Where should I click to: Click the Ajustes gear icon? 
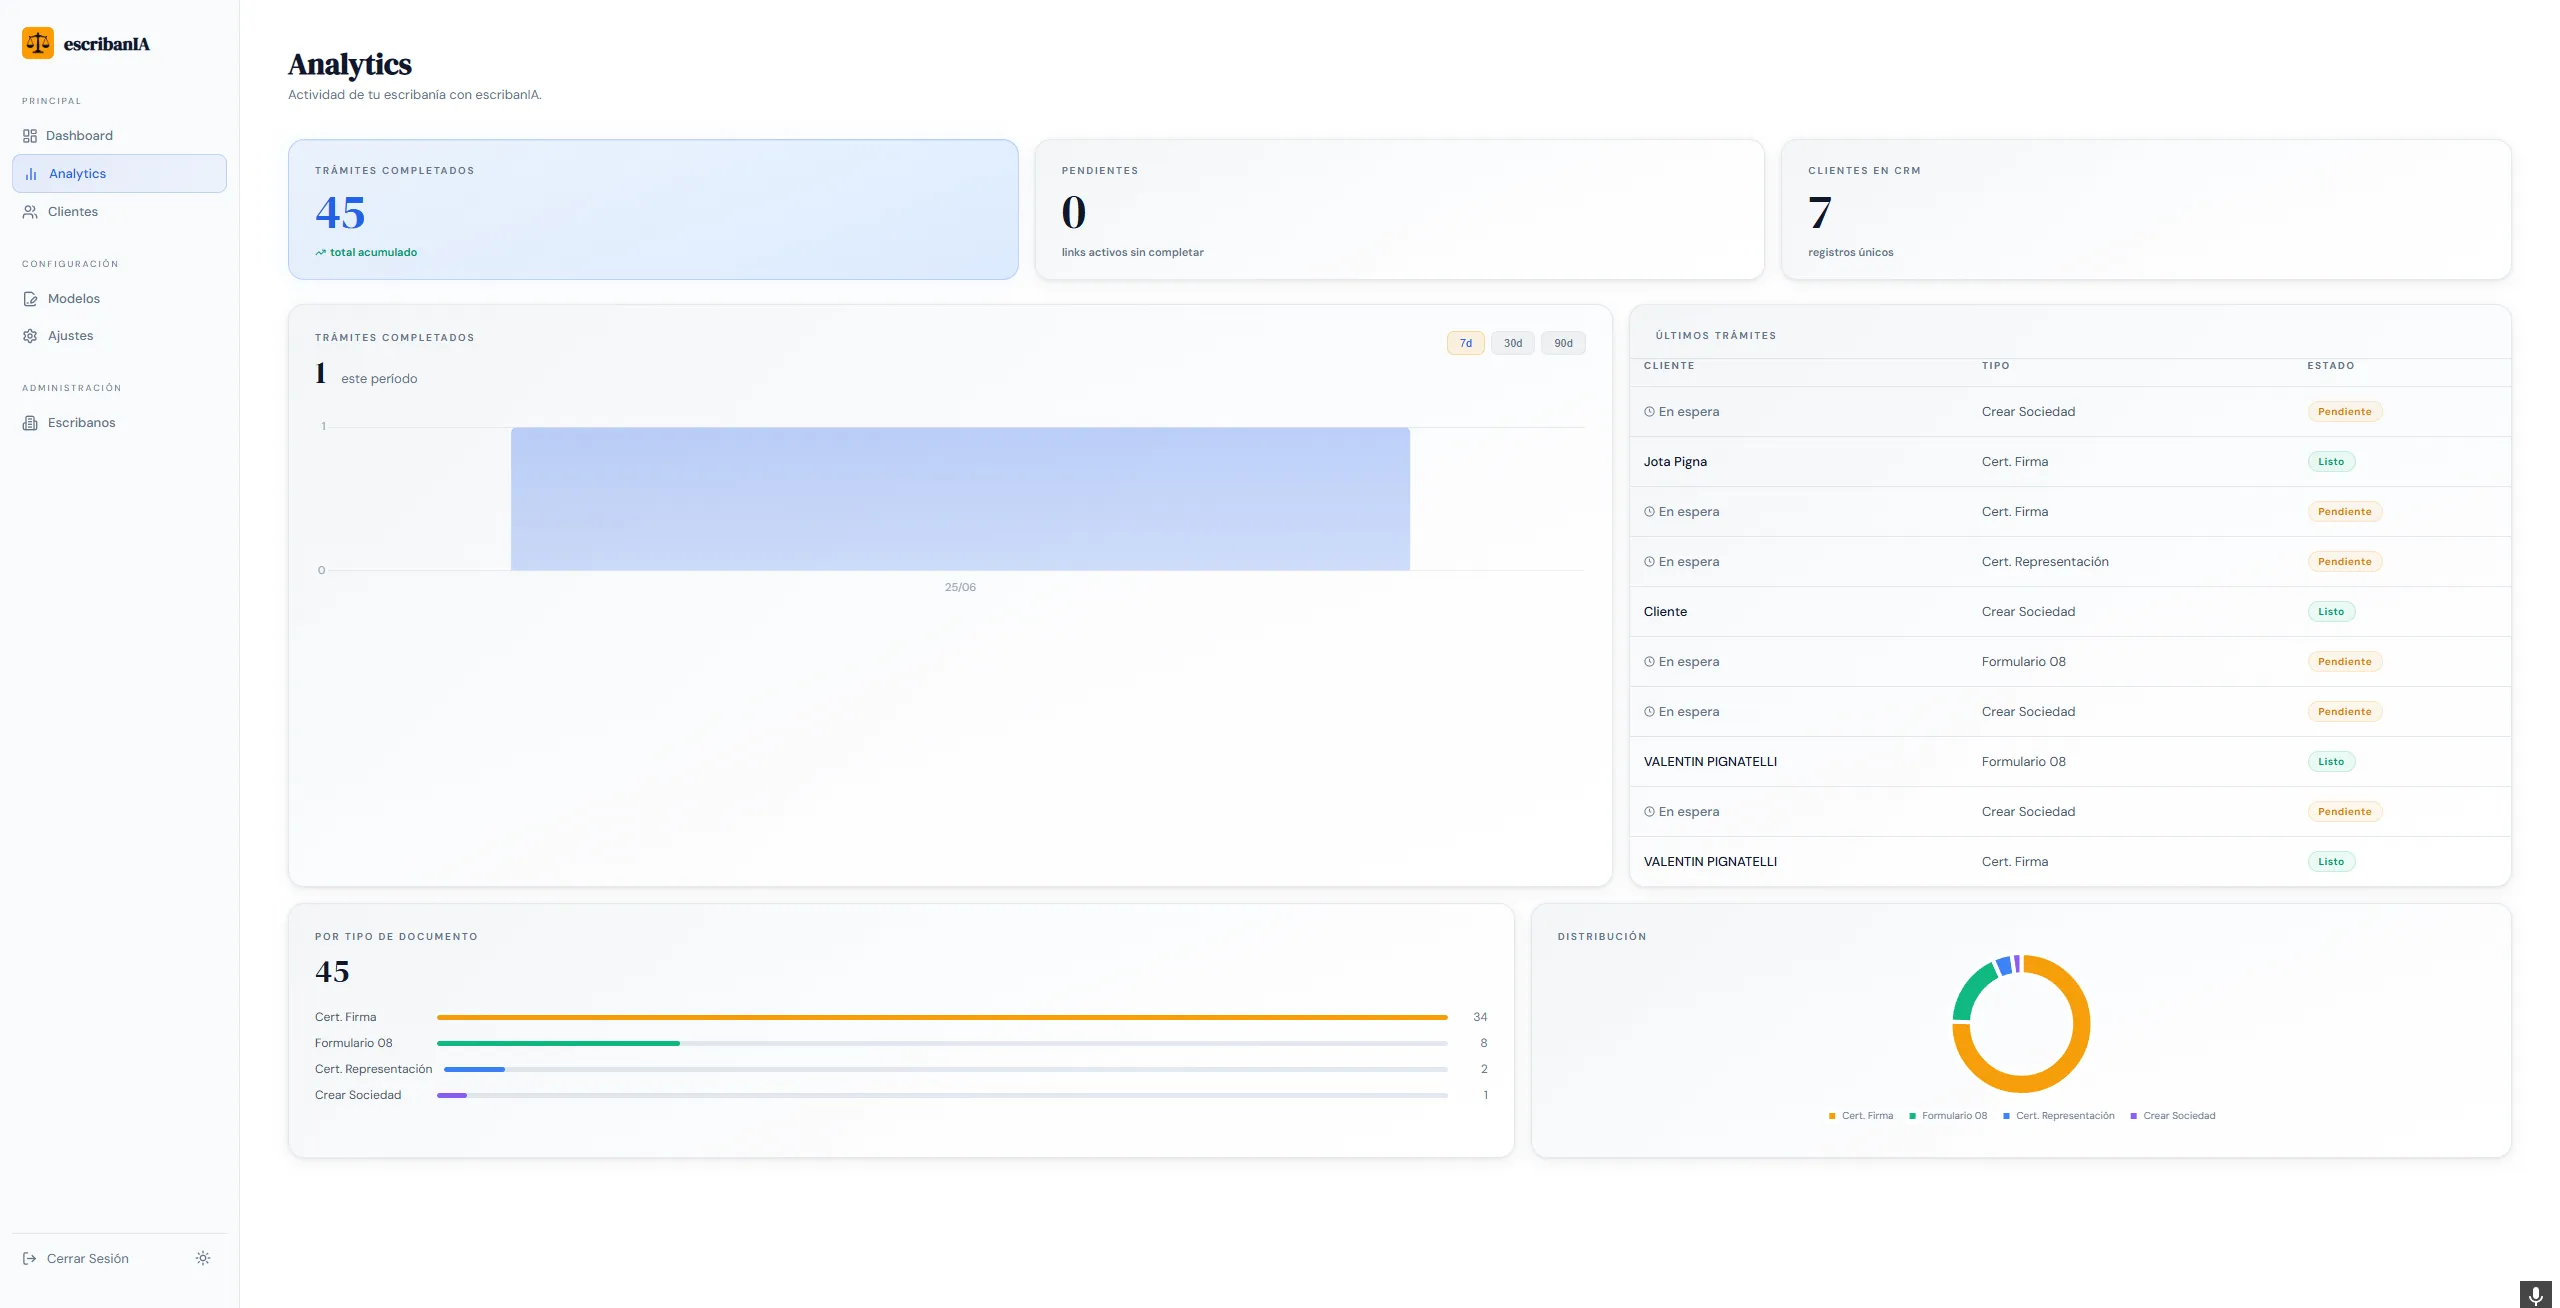pyautogui.click(x=30, y=336)
